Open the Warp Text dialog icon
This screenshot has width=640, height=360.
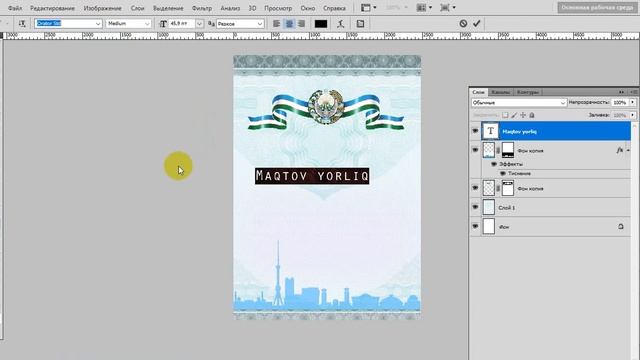pyautogui.click(x=340, y=24)
